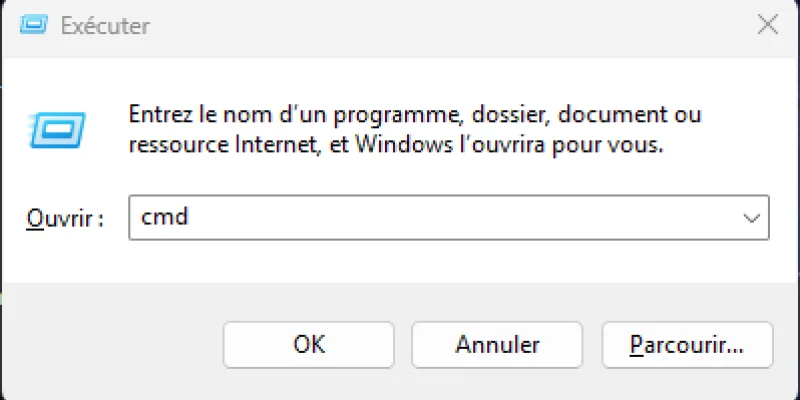
Task: Click empty title bar right of Exécuter
Action: point(450,26)
